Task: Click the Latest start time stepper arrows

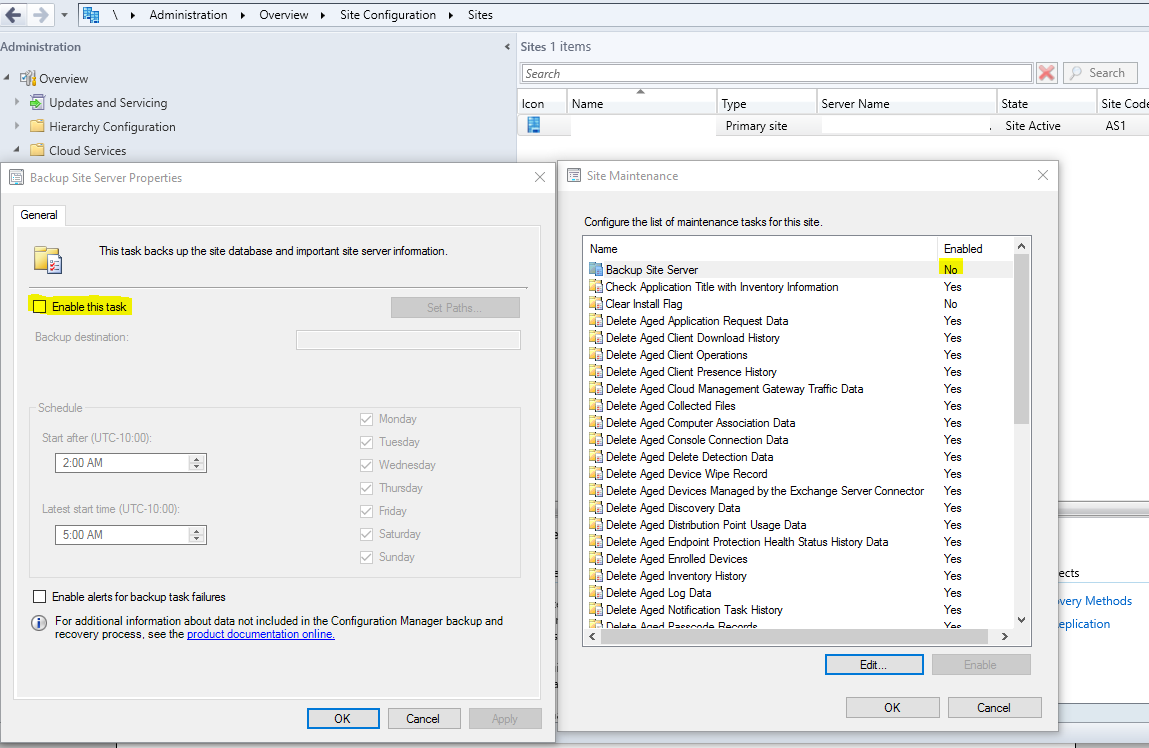Action: pos(196,535)
